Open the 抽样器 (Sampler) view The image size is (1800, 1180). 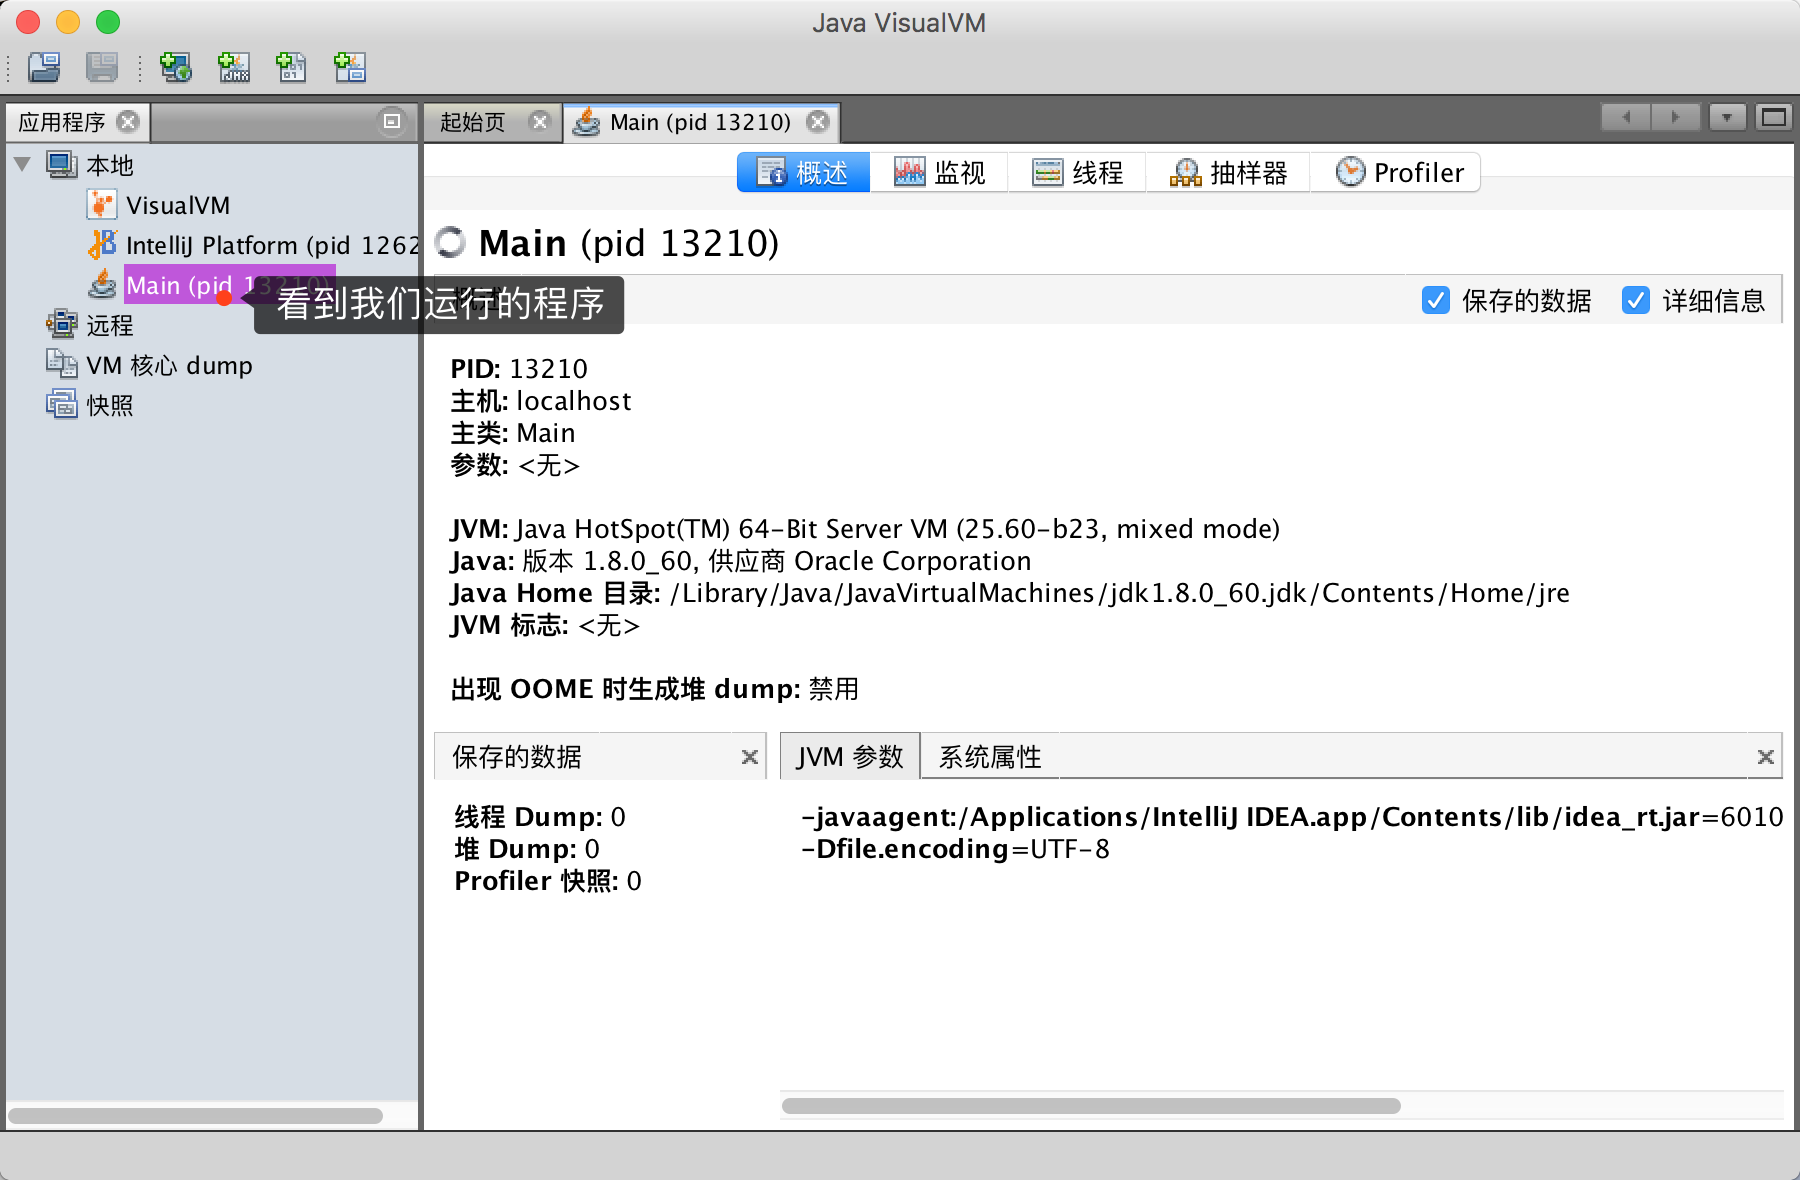point(1228,171)
